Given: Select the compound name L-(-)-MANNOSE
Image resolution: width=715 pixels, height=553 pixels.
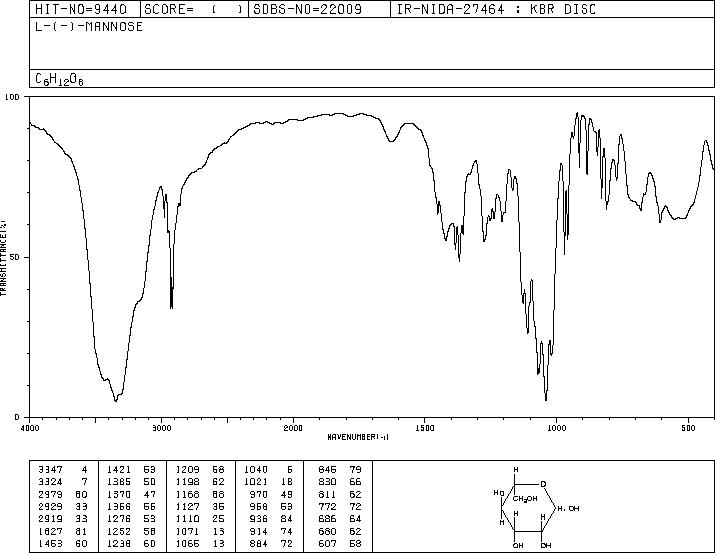Looking at the screenshot, I should click(89, 26).
